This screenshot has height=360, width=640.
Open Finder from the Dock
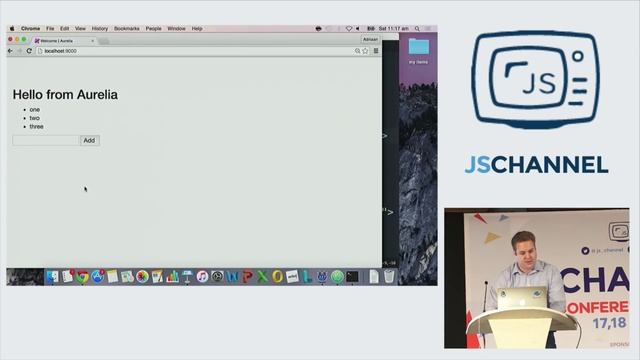(53, 277)
